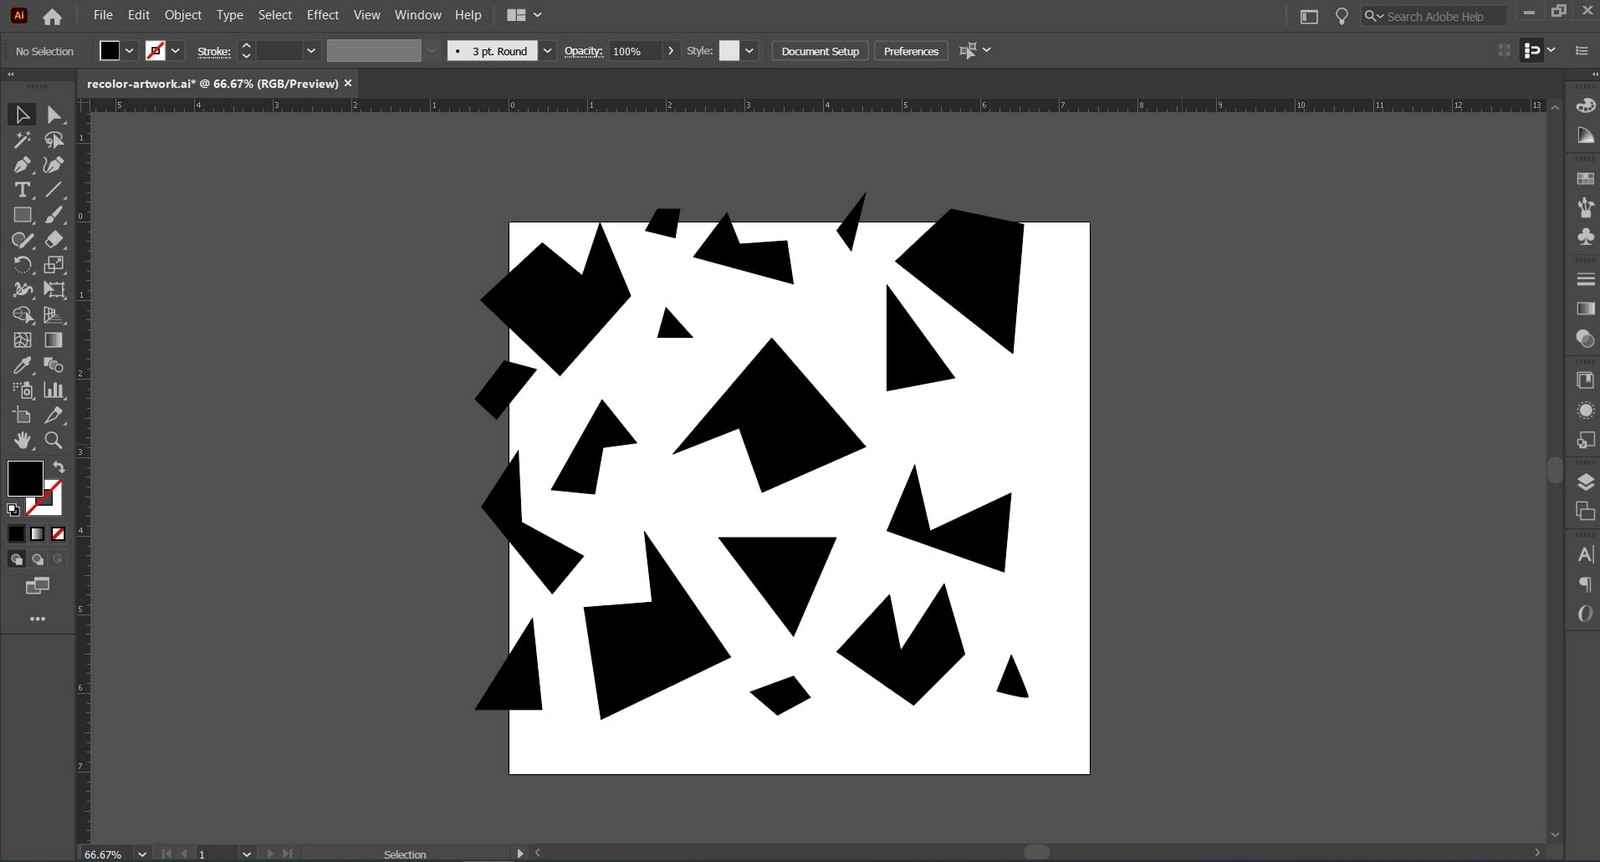Open Edit Toolbar three dots
1600x862 pixels.
click(37, 619)
